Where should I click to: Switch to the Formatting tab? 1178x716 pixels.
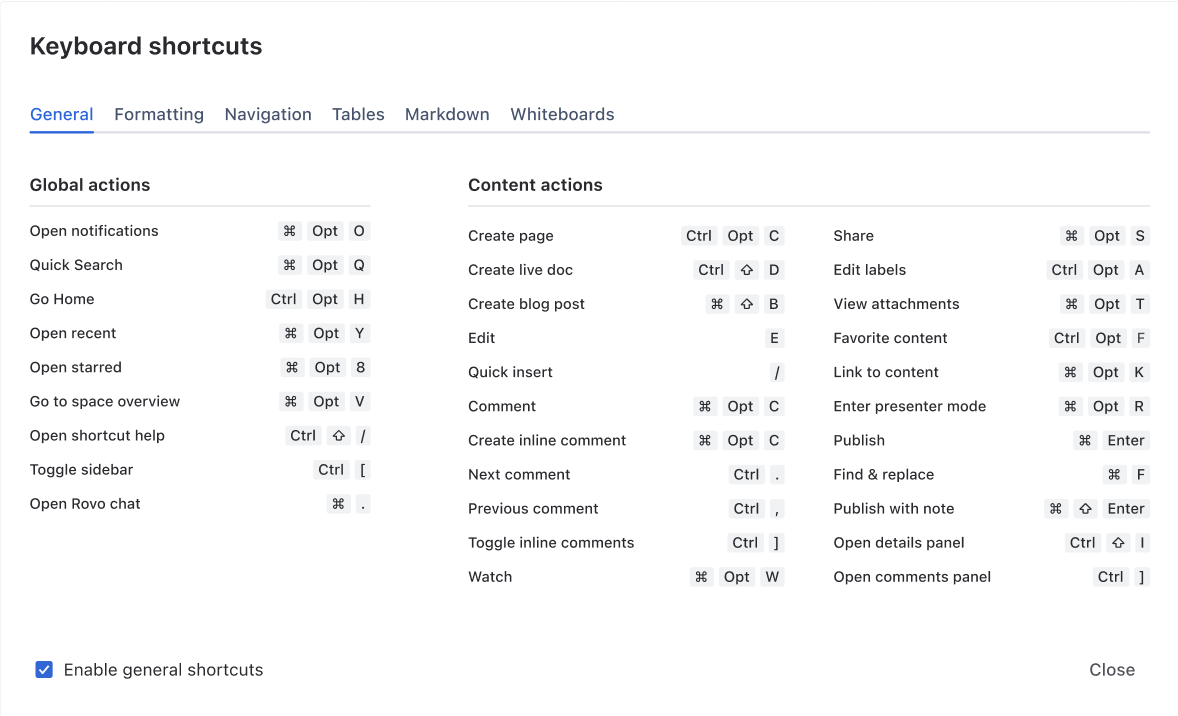tap(158, 114)
